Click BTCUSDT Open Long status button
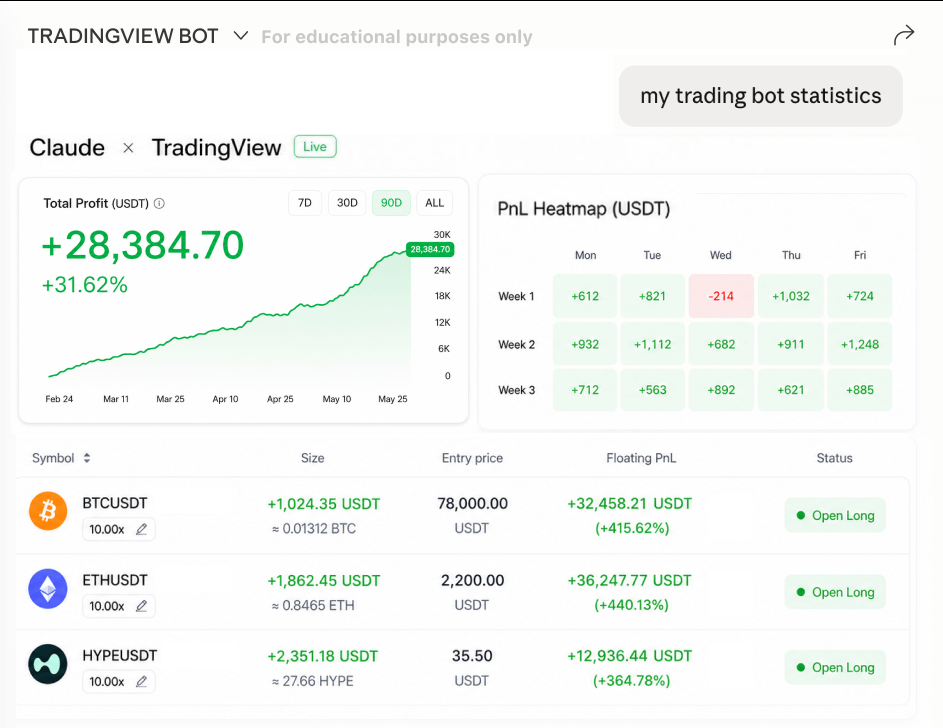Image resolution: width=943 pixels, height=728 pixels. [835, 515]
